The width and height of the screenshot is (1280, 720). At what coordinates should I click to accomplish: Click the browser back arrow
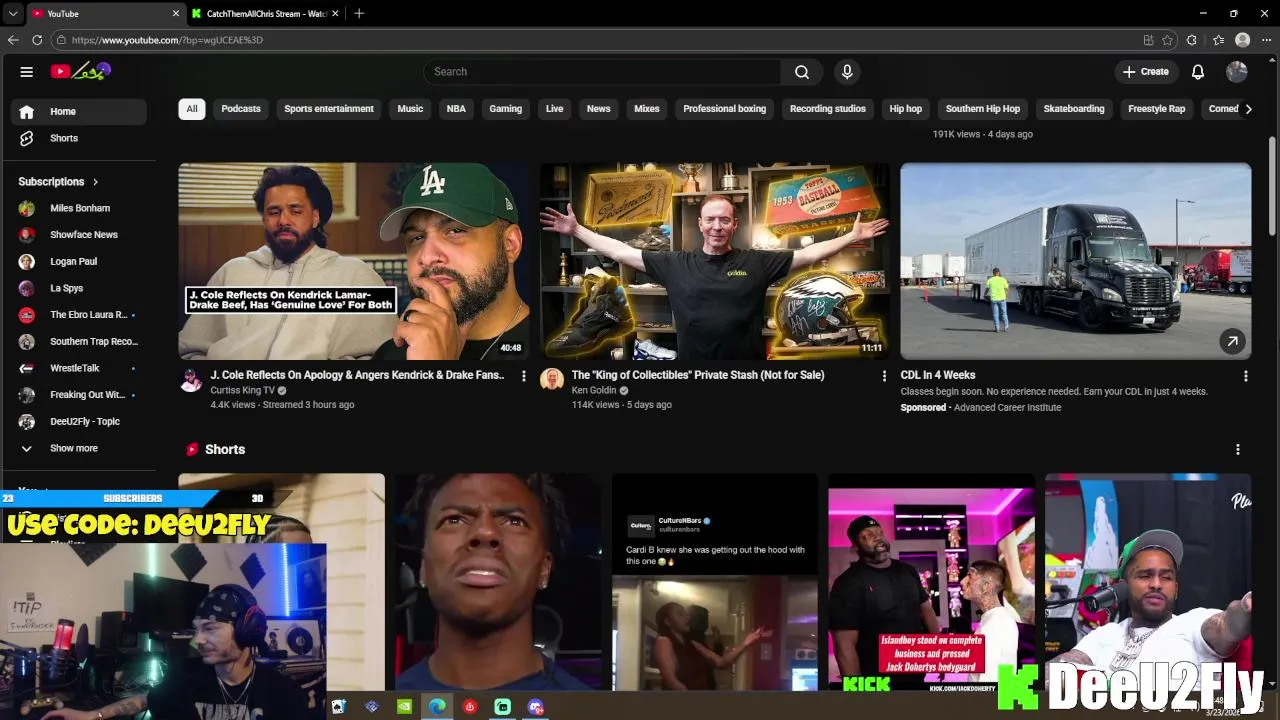click(13, 40)
